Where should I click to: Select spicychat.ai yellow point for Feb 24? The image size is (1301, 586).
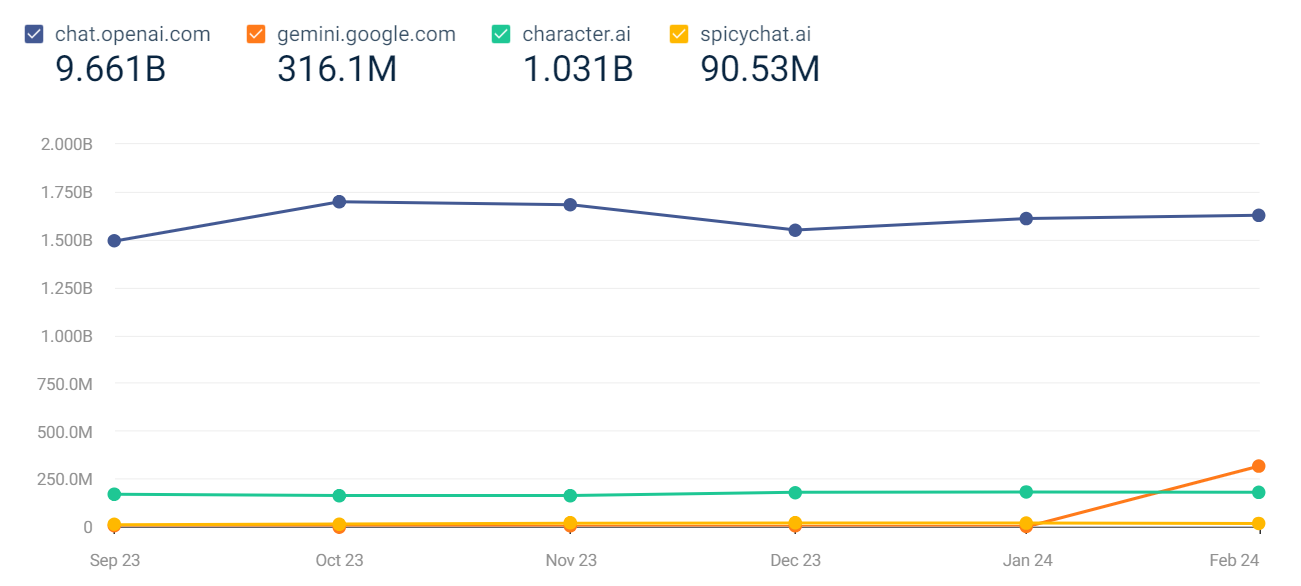click(1259, 524)
